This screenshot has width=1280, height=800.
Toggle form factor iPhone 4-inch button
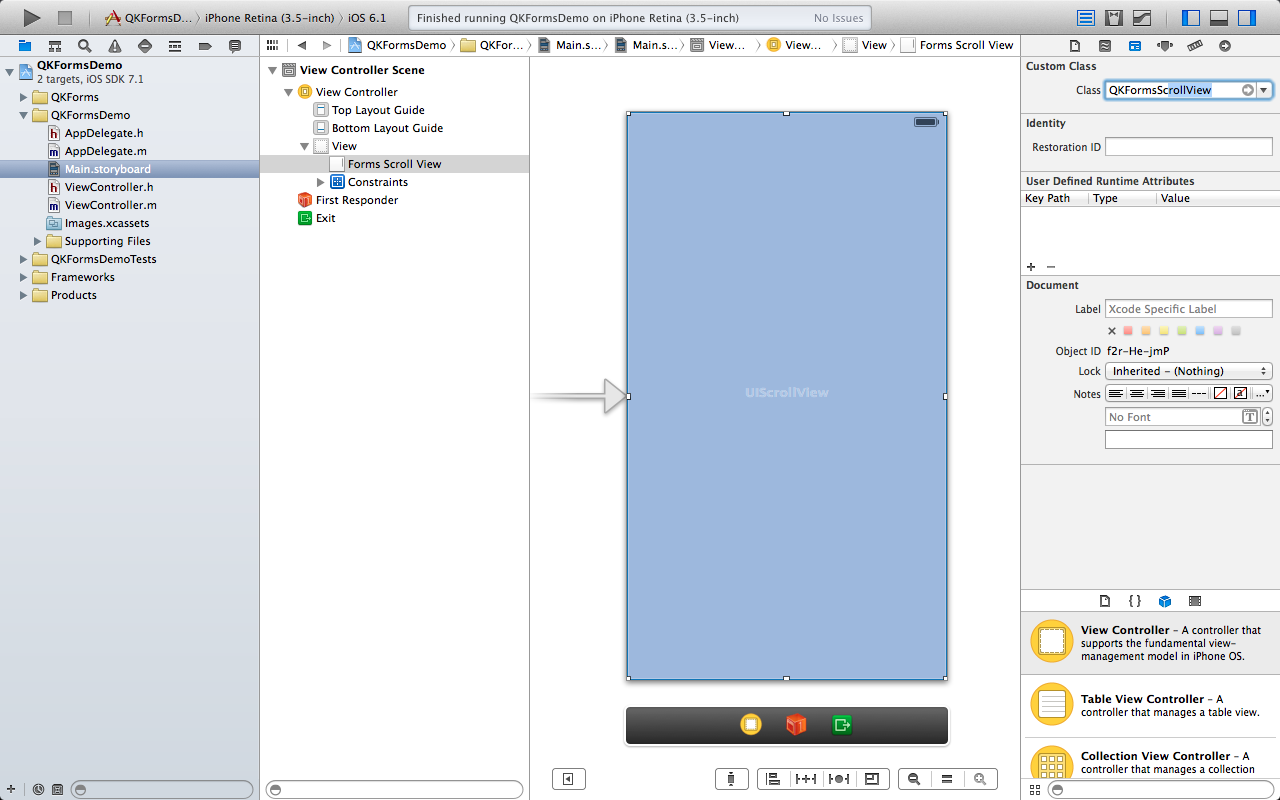pos(732,779)
